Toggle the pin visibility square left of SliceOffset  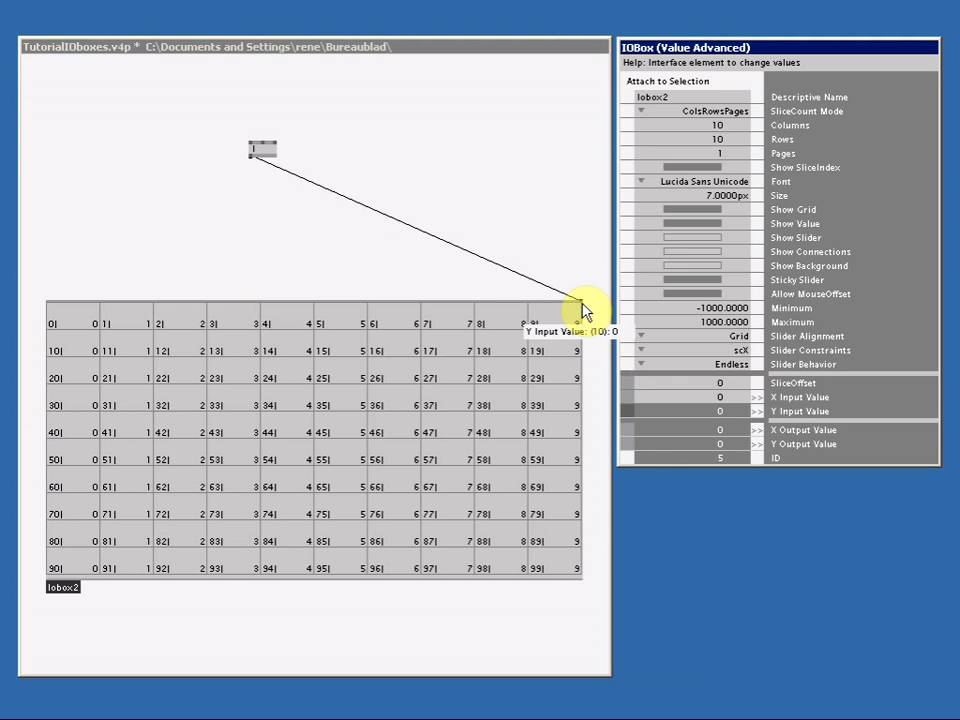(x=627, y=383)
